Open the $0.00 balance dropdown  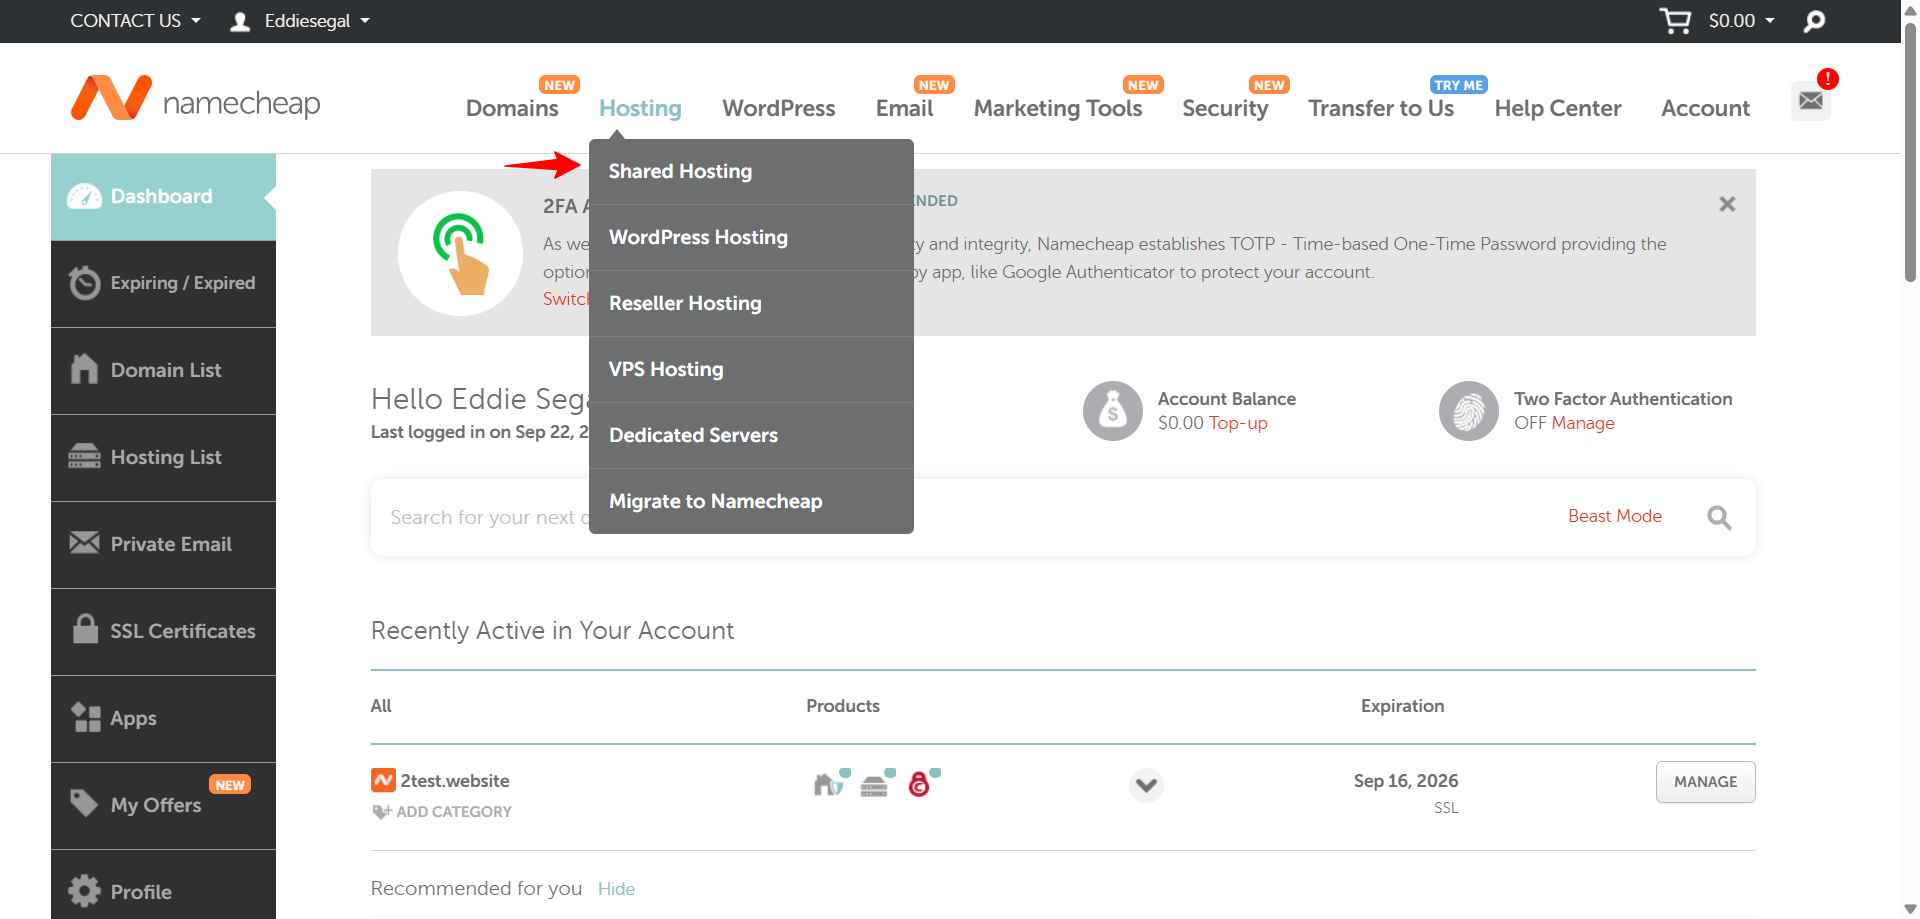click(x=1739, y=20)
